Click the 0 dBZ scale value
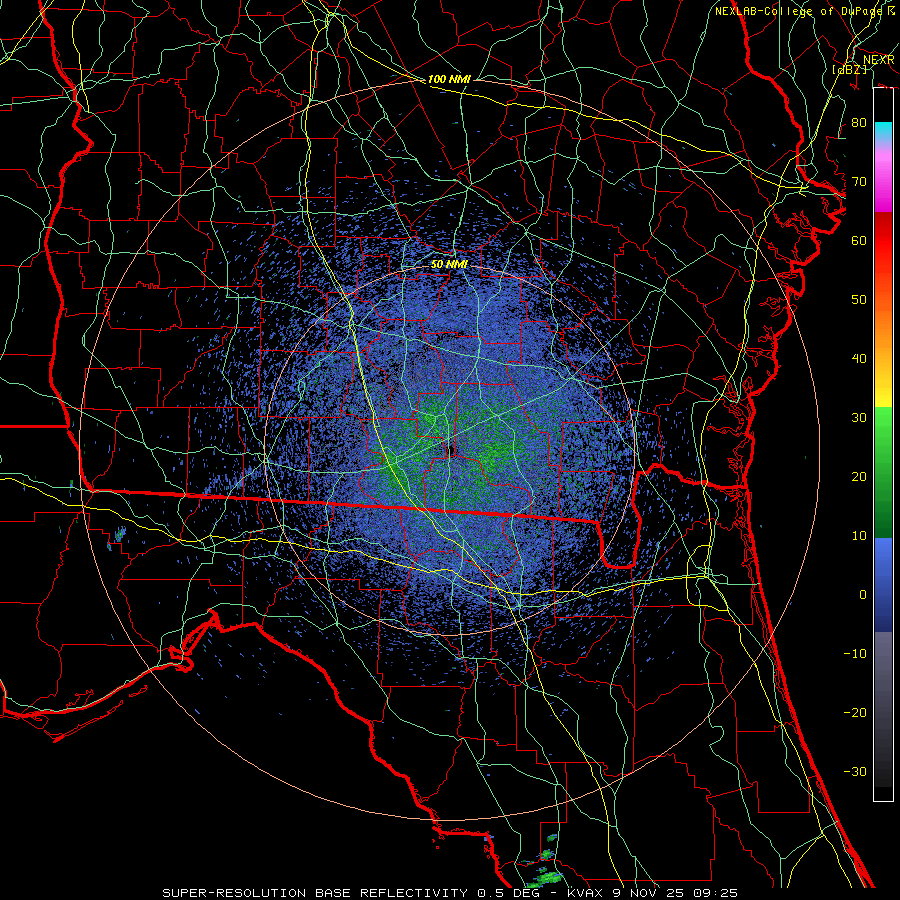 (863, 595)
